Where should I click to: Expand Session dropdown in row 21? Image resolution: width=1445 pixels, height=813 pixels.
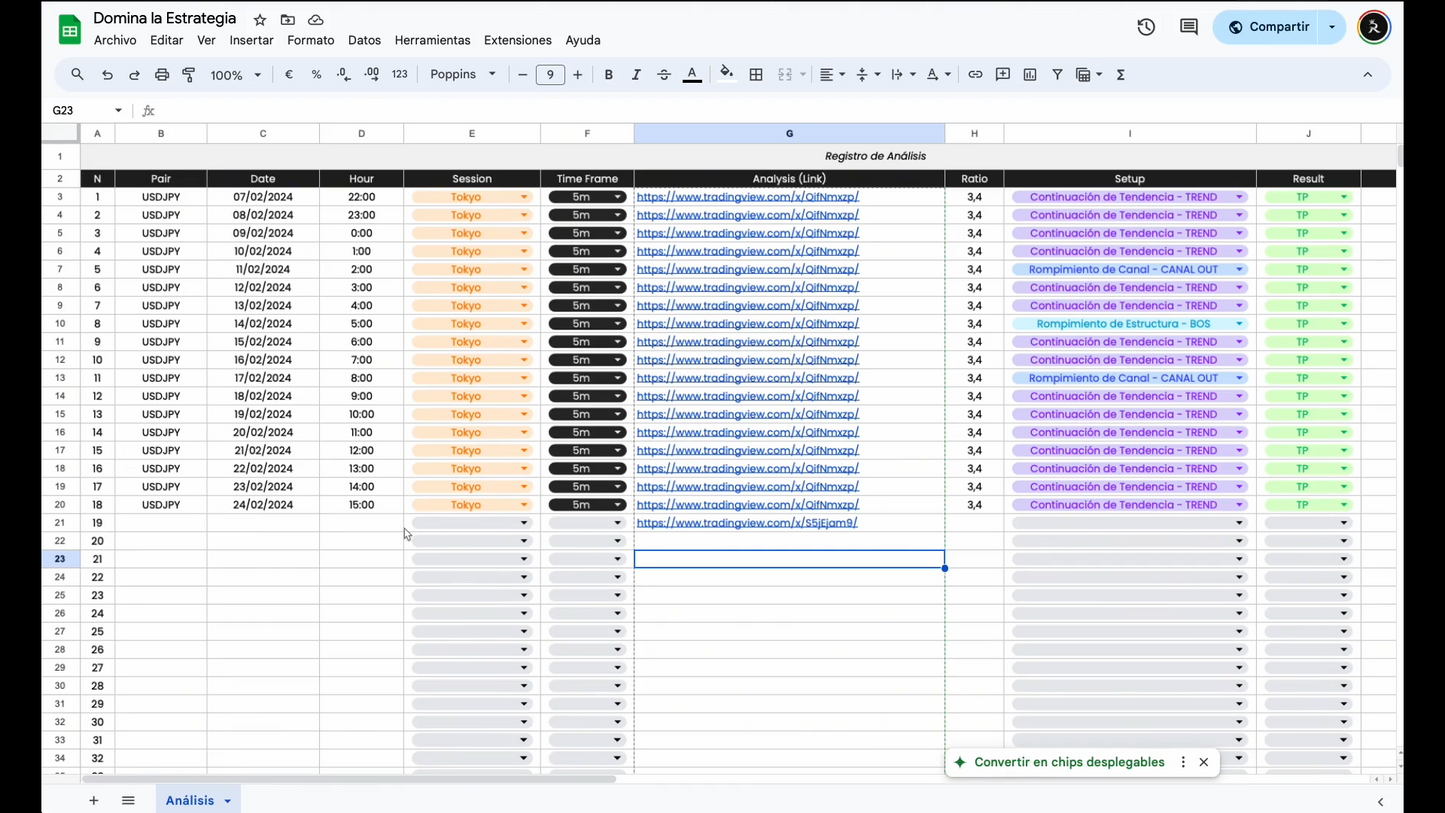tap(523, 523)
